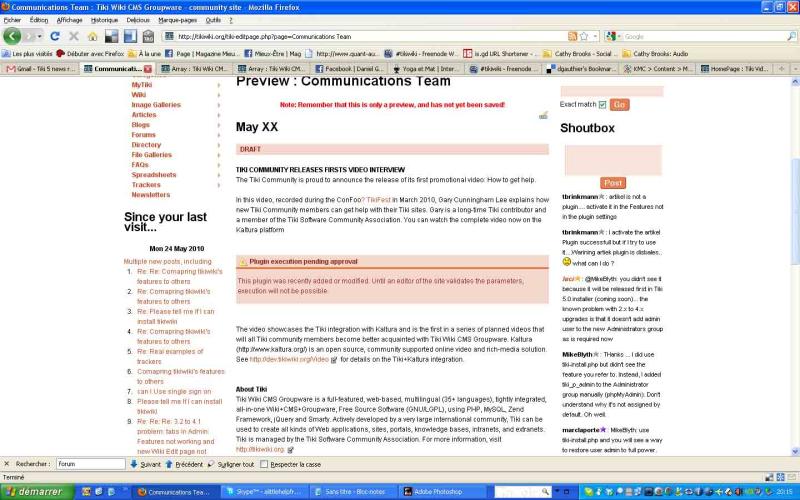800x500 pixels.
Task: Click the gray tag icon in toolbar
Action: coord(148,36)
